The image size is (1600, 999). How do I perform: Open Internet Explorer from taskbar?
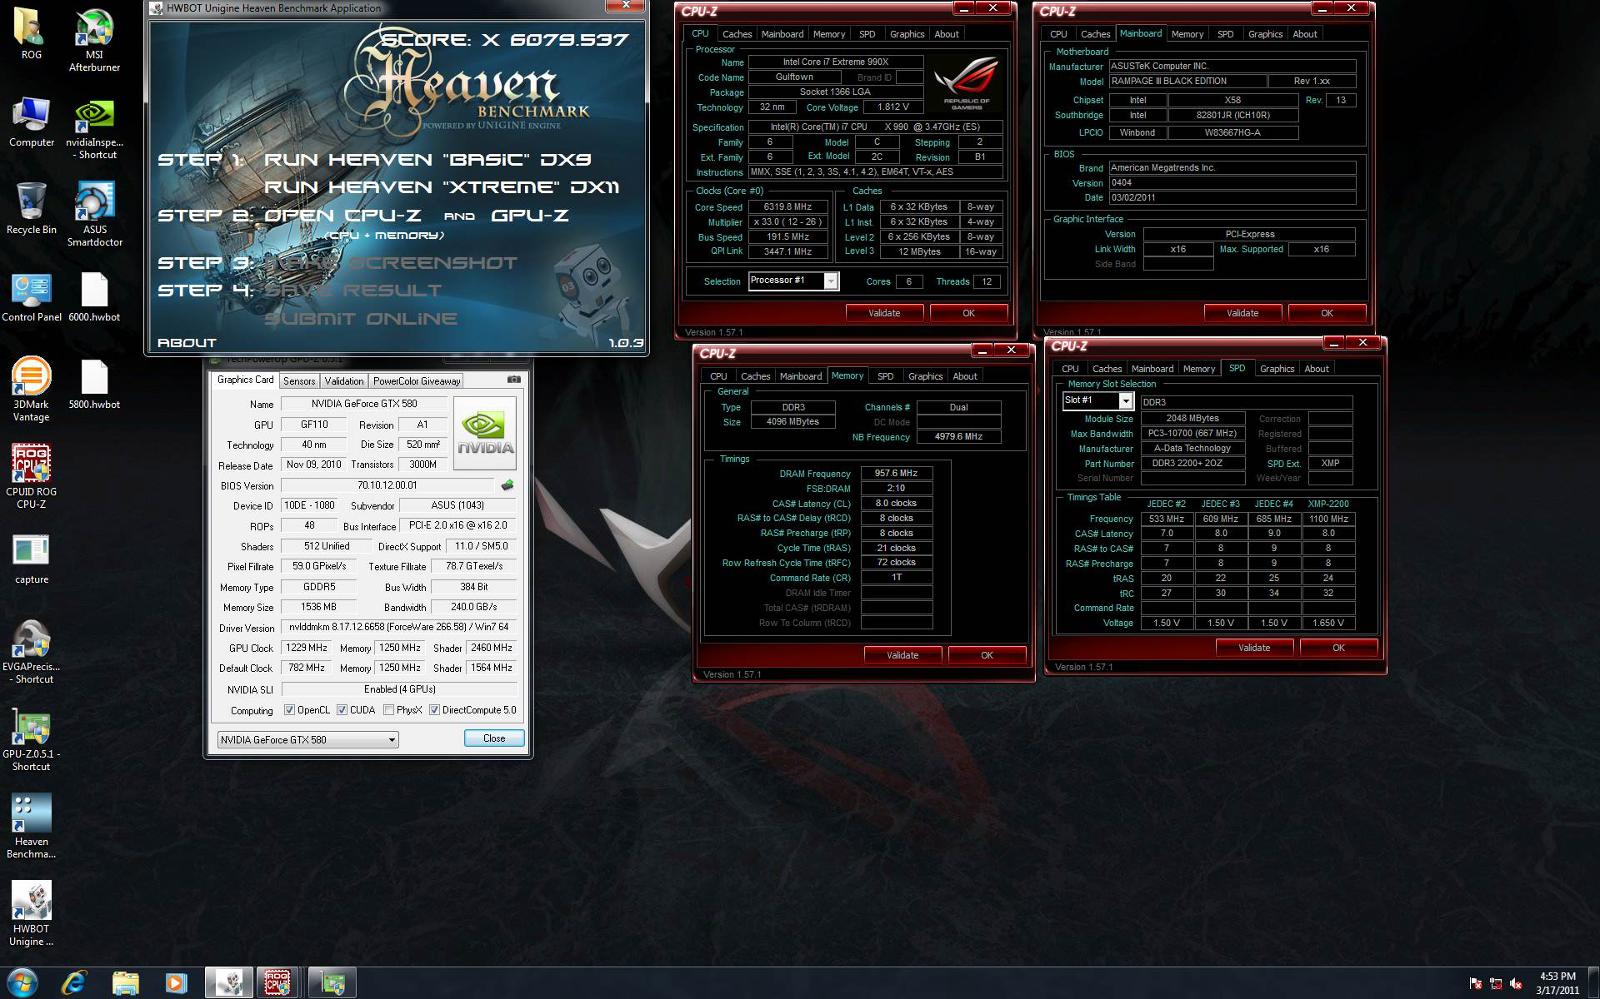pyautogui.click(x=74, y=983)
